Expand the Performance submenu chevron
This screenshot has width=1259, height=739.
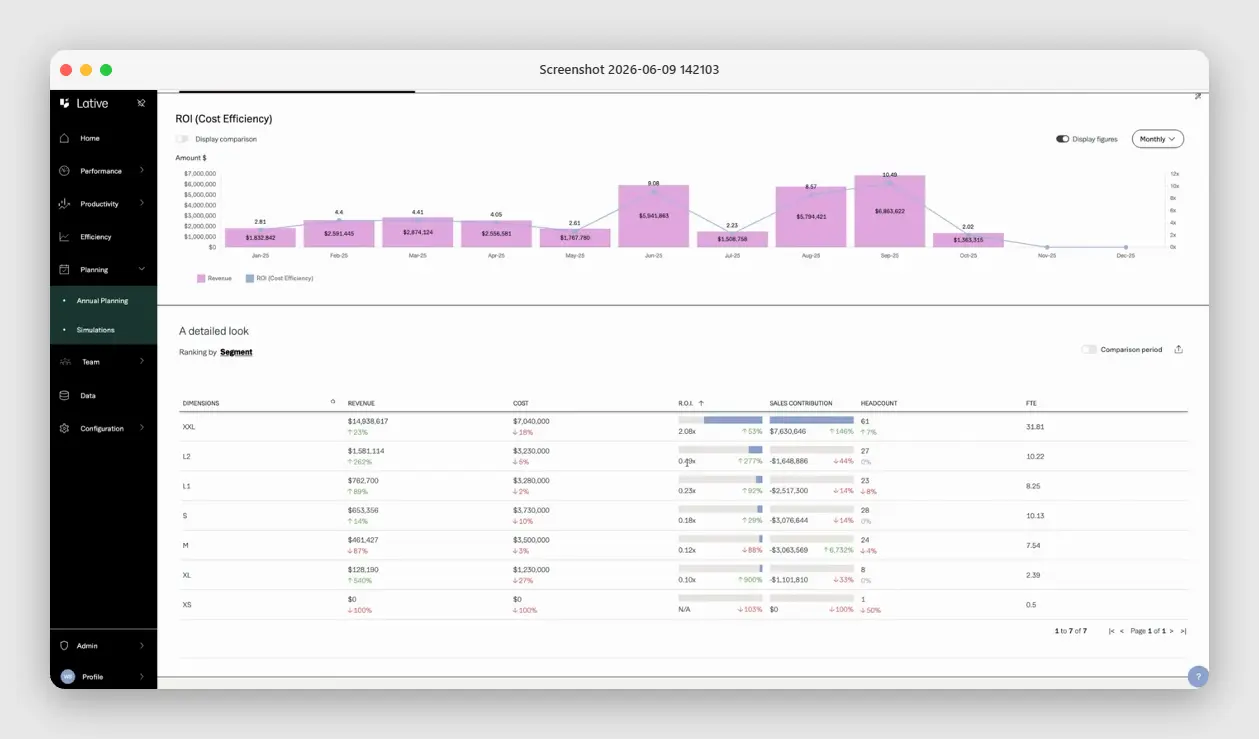(x=141, y=171)
